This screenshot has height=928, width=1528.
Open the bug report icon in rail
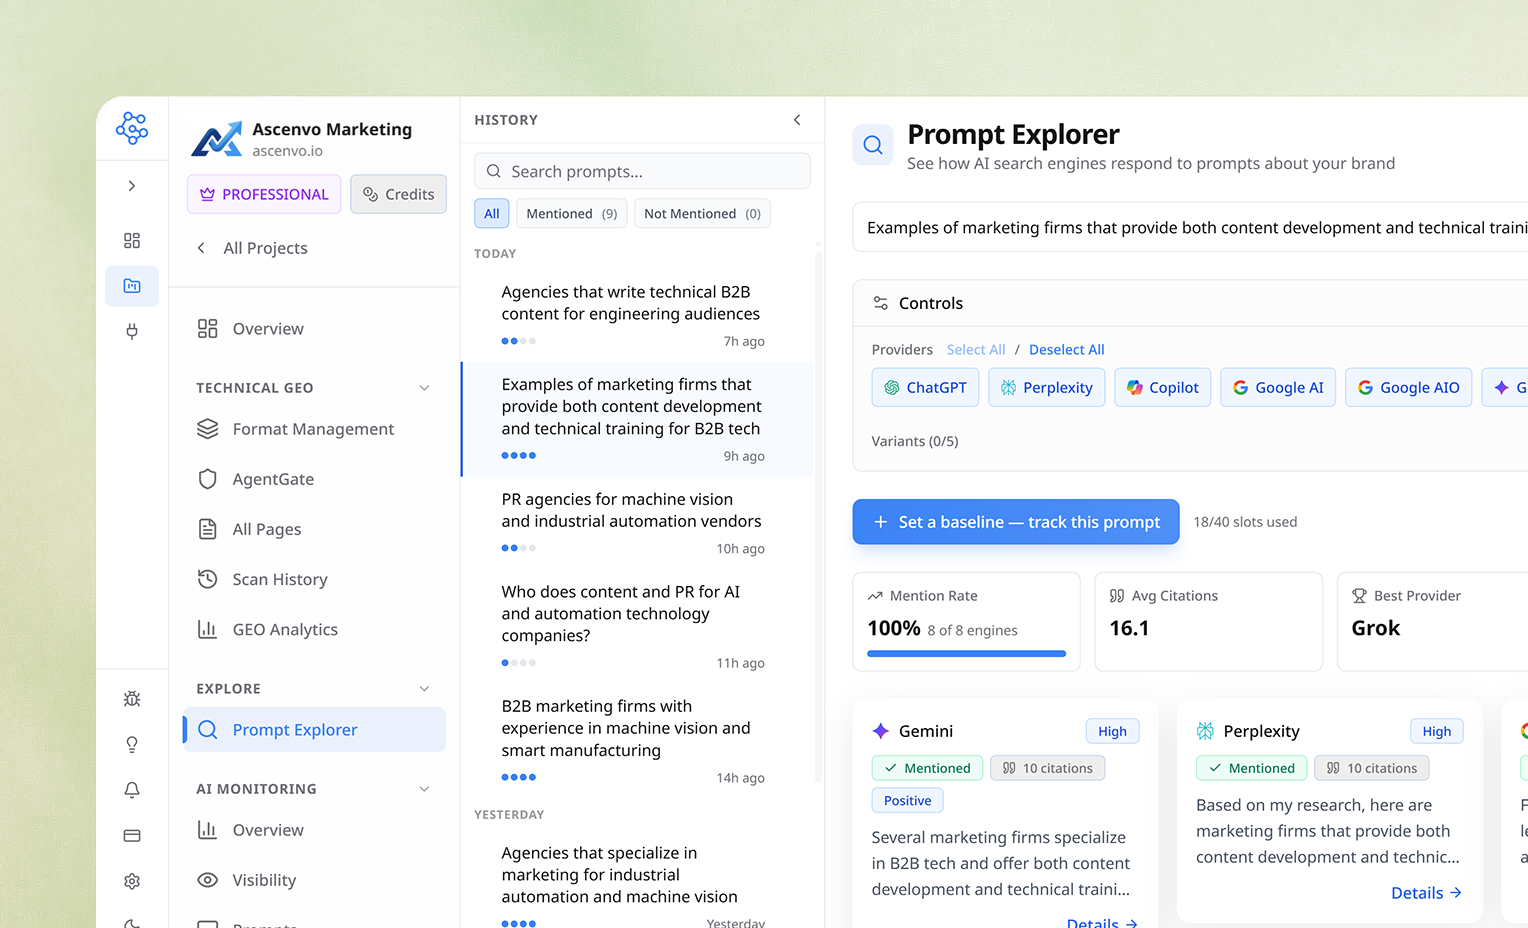coord(132,699)
